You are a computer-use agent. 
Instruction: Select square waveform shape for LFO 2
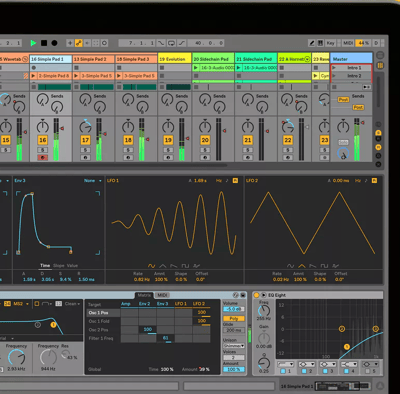pyautogui.click(x=324, y=266)
